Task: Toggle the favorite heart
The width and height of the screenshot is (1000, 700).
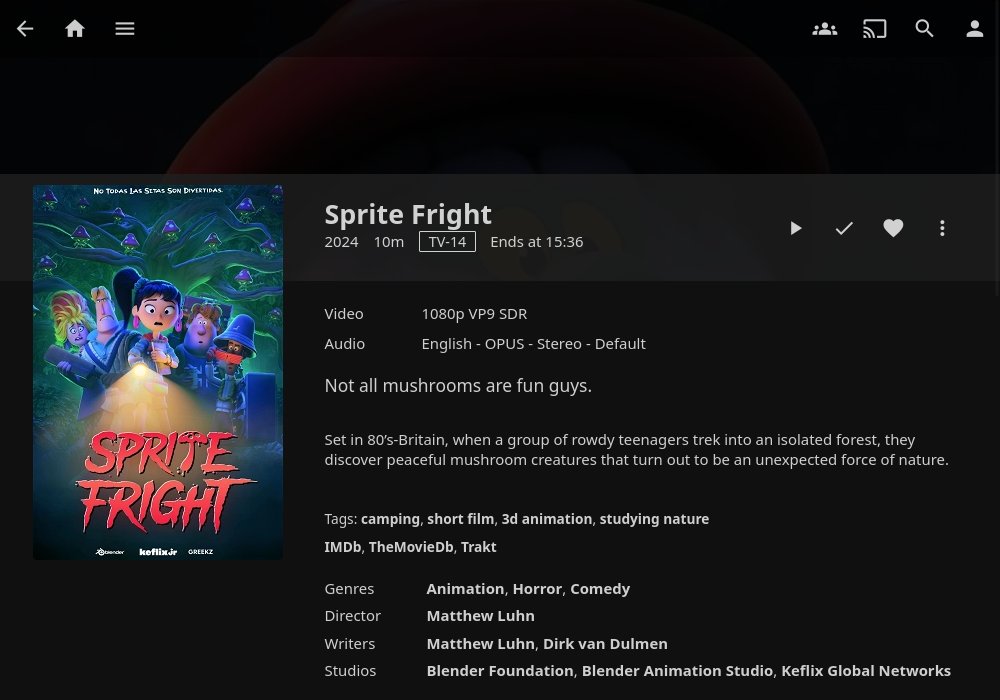Action: pos(893,228)
